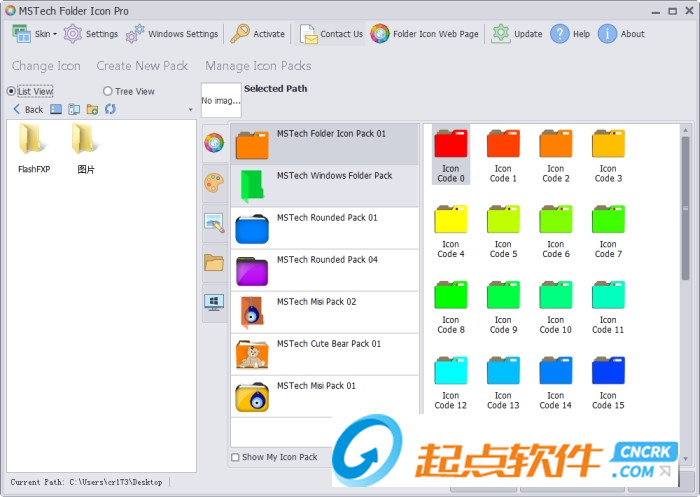Image resolution: width=700 pixels, height=497 pixels.
Task: Click the new folder icon
Action: pos(92,109)
